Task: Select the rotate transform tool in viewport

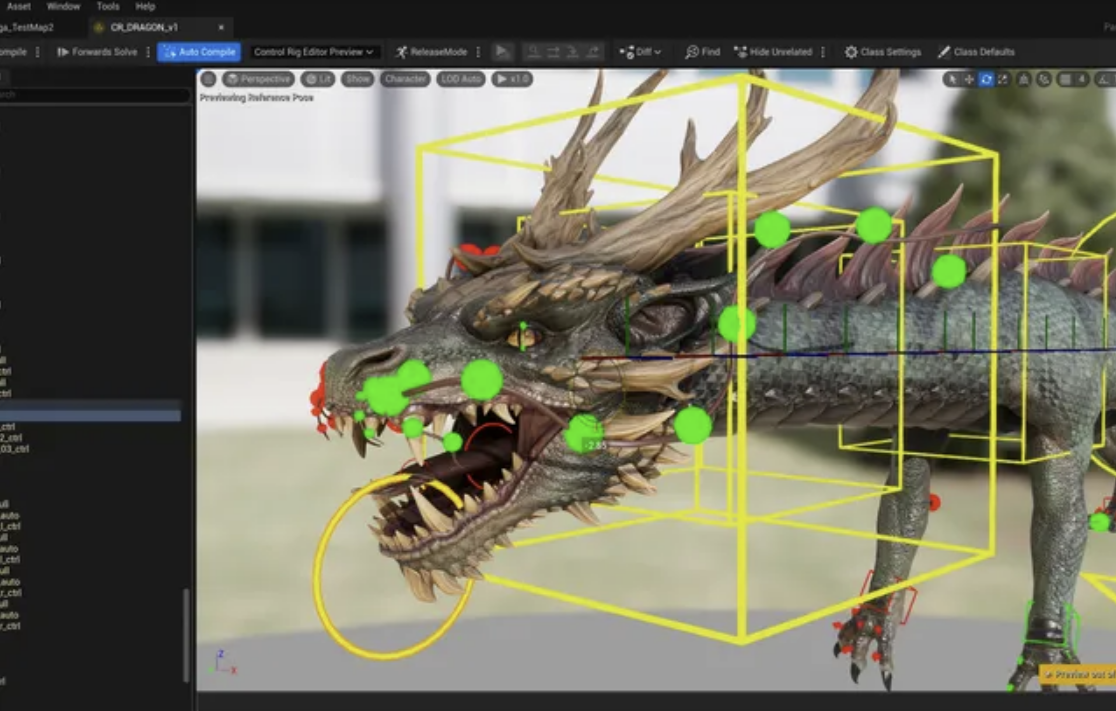Action: pyautogui.click(x=986, y=79)
